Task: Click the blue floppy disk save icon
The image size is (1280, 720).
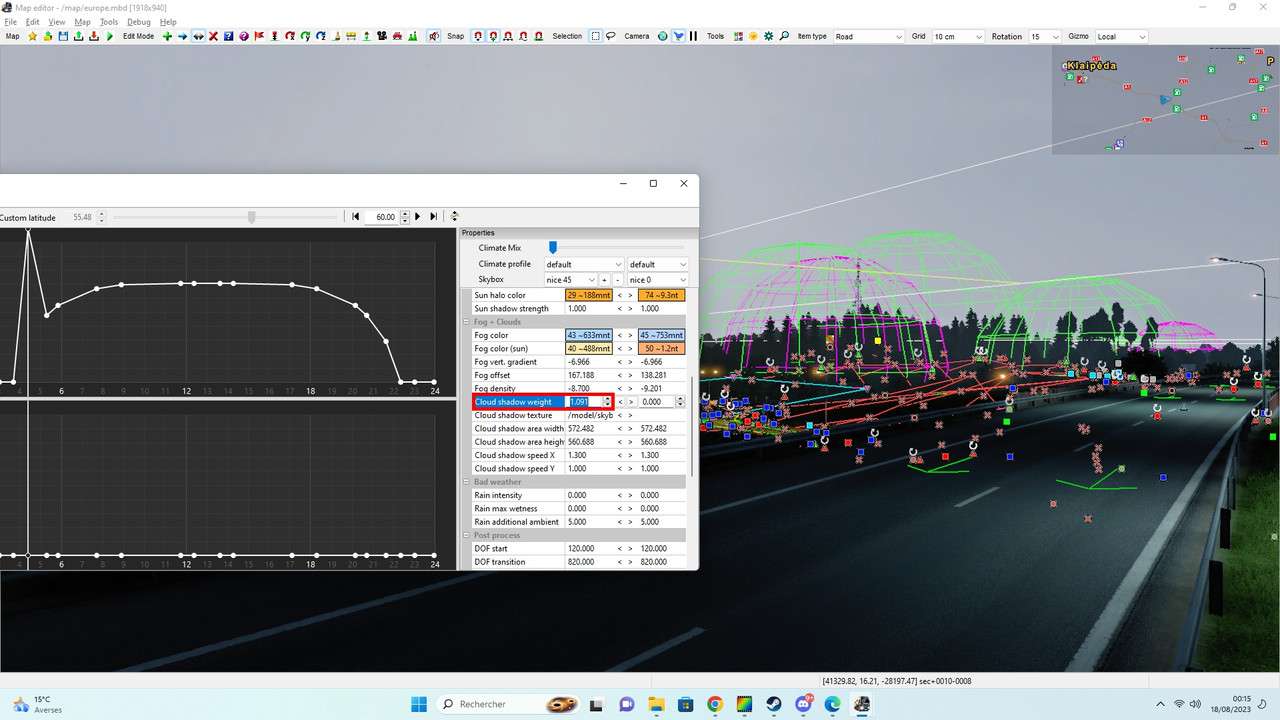Action: coord(63,36)
